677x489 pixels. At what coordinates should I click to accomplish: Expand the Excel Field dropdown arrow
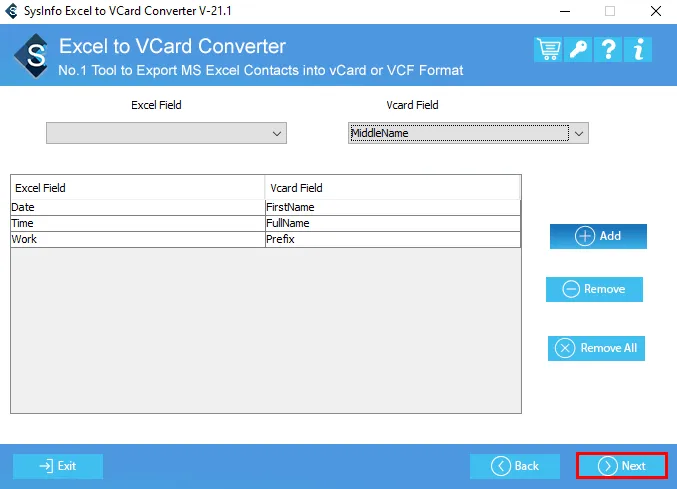tap(277, 133)
